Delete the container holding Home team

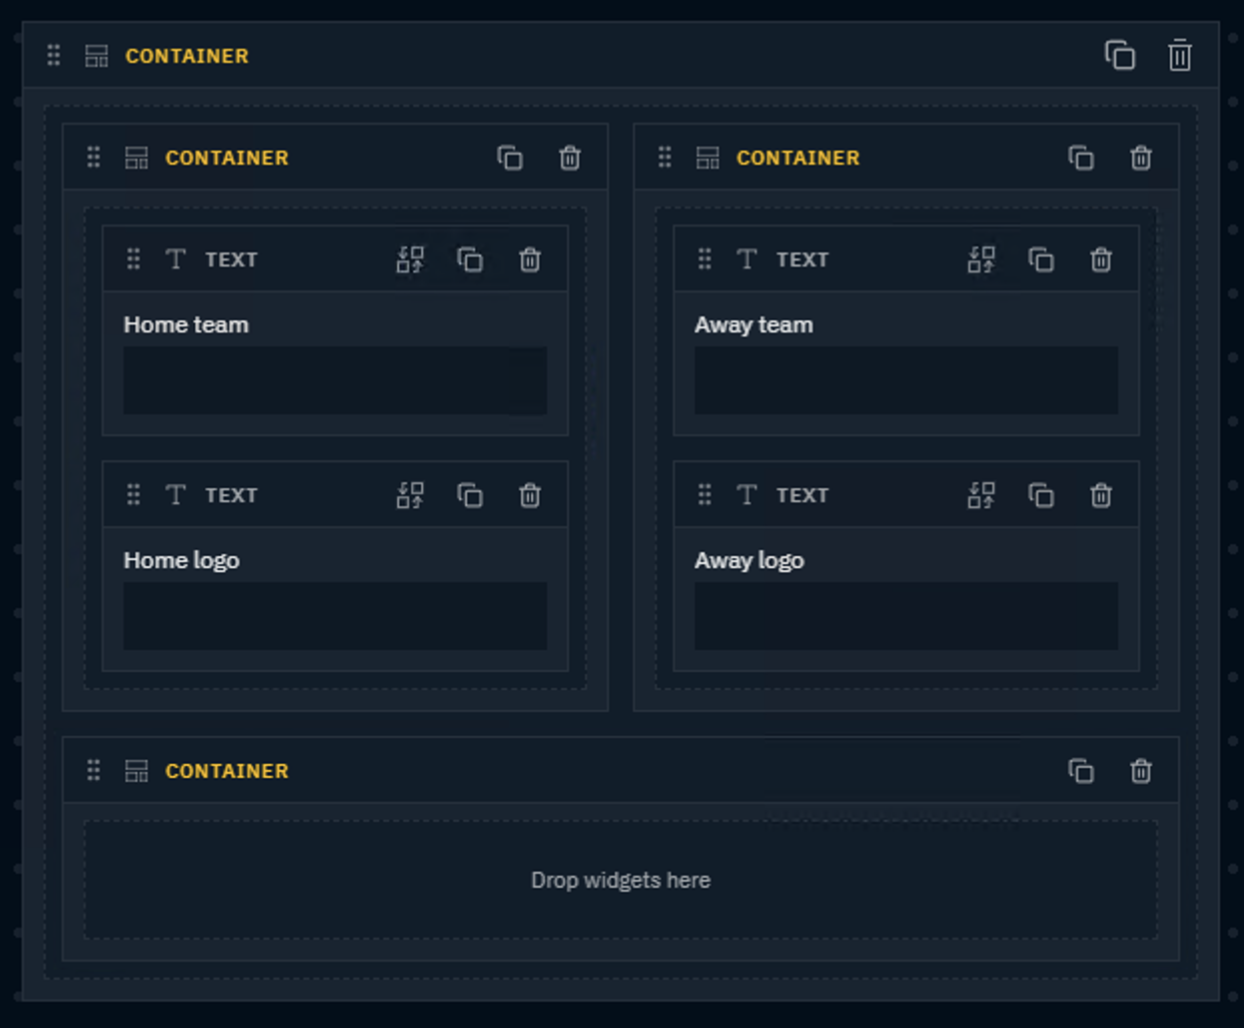pos(570,158)
